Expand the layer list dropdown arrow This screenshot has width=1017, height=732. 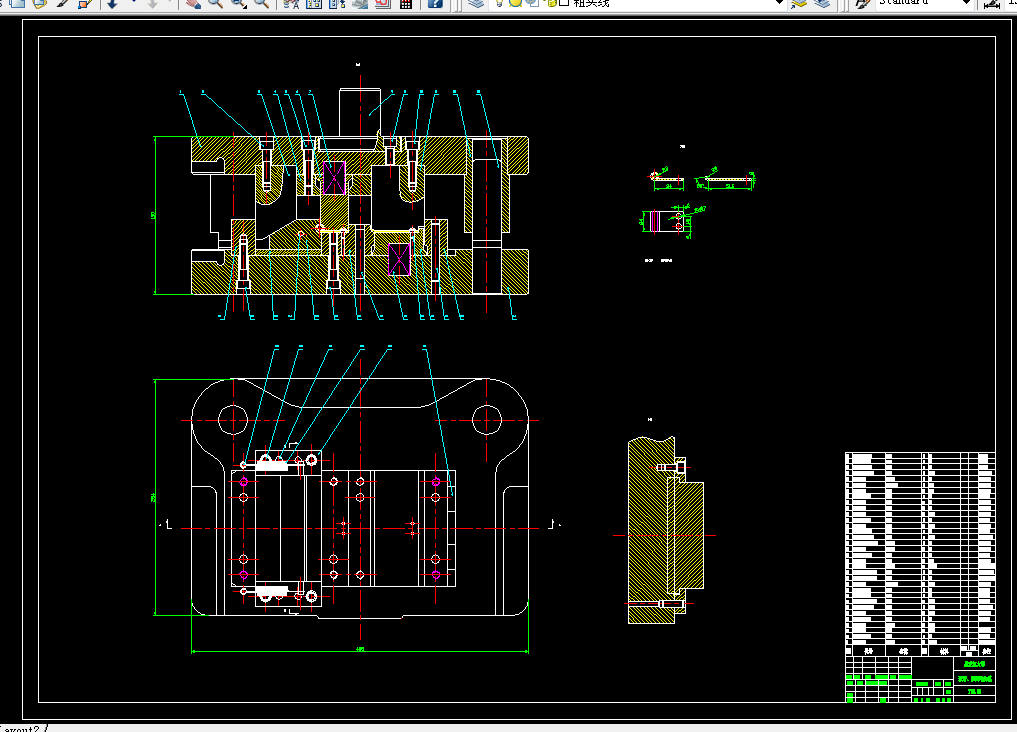[780, 3]
